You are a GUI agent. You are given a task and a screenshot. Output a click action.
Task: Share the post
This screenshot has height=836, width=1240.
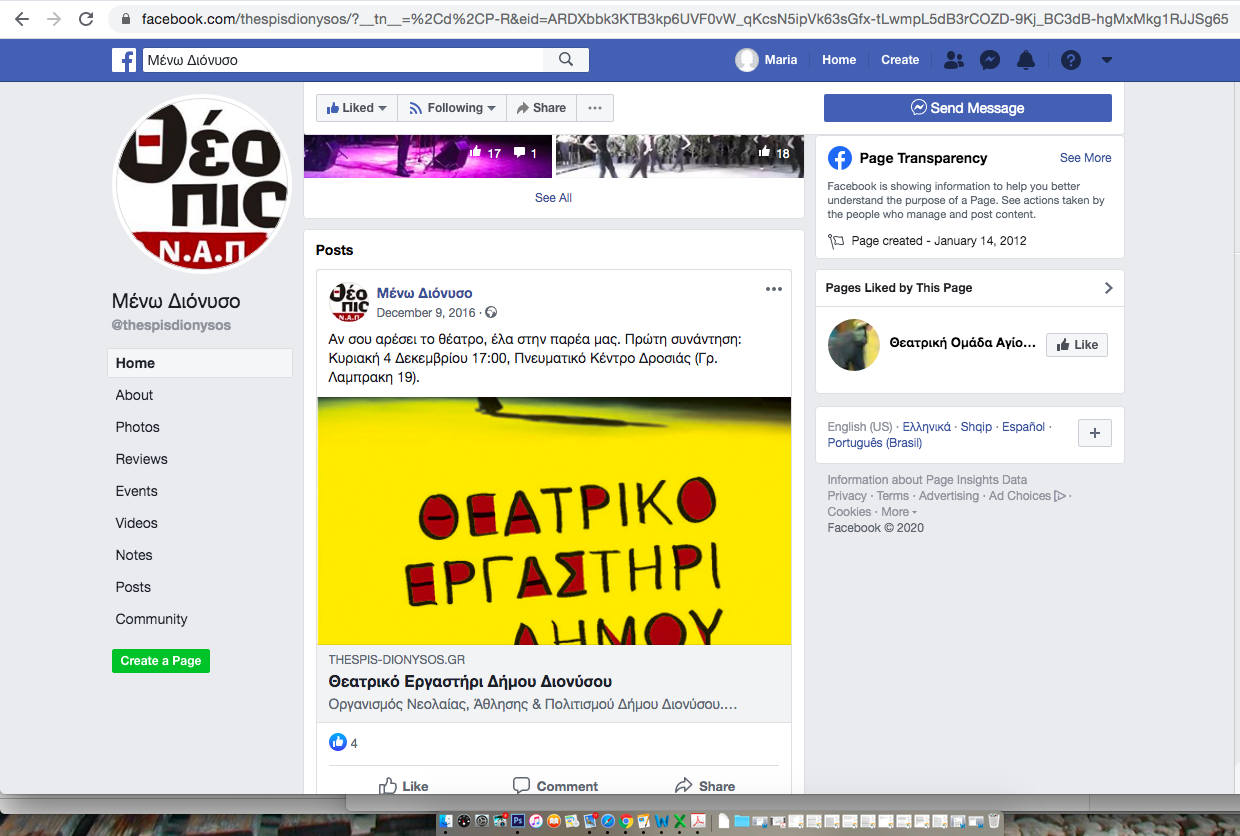pos(705,786)
